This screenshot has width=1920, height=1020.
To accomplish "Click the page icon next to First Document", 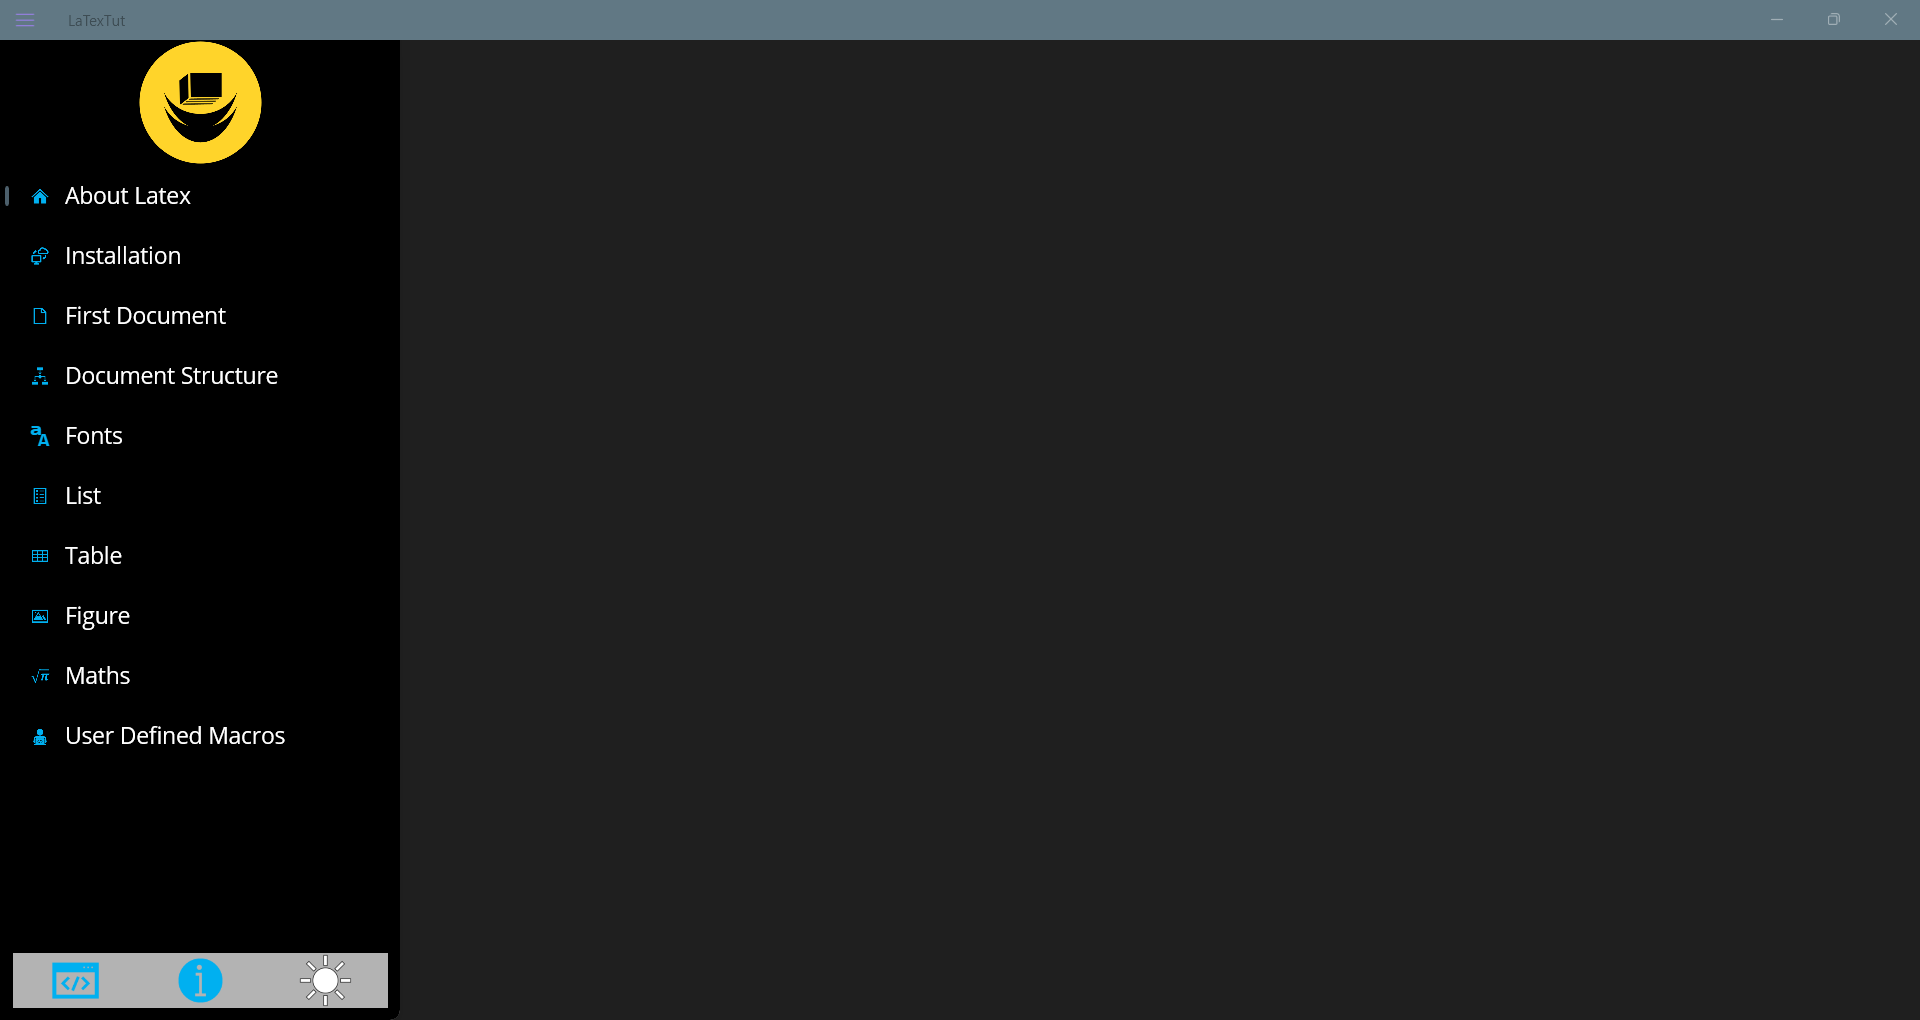I will point(40,316).
